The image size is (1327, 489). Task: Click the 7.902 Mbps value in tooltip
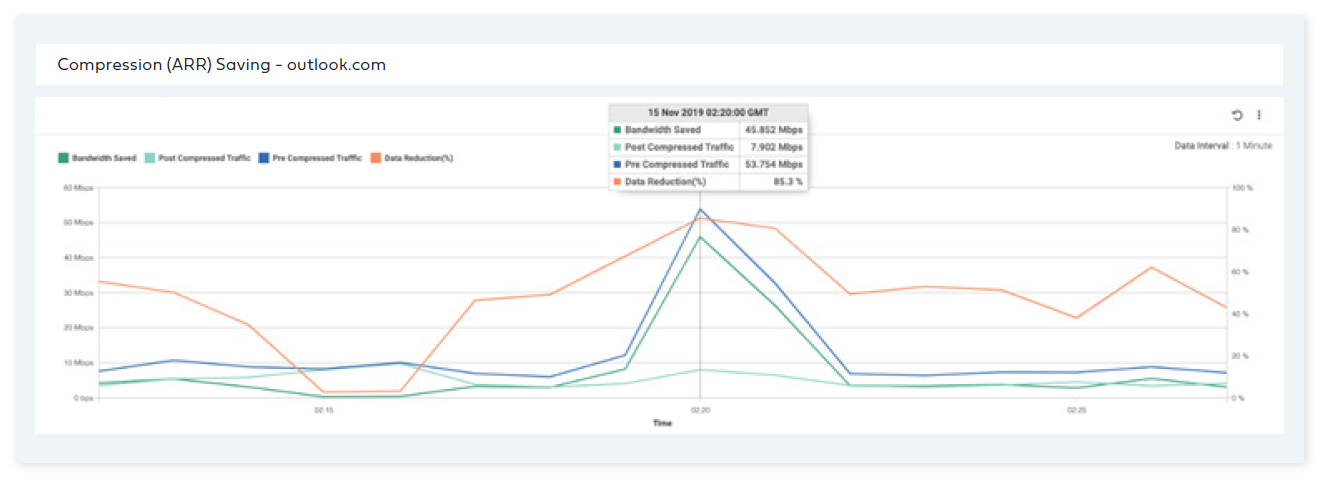[x=777, y=147]
